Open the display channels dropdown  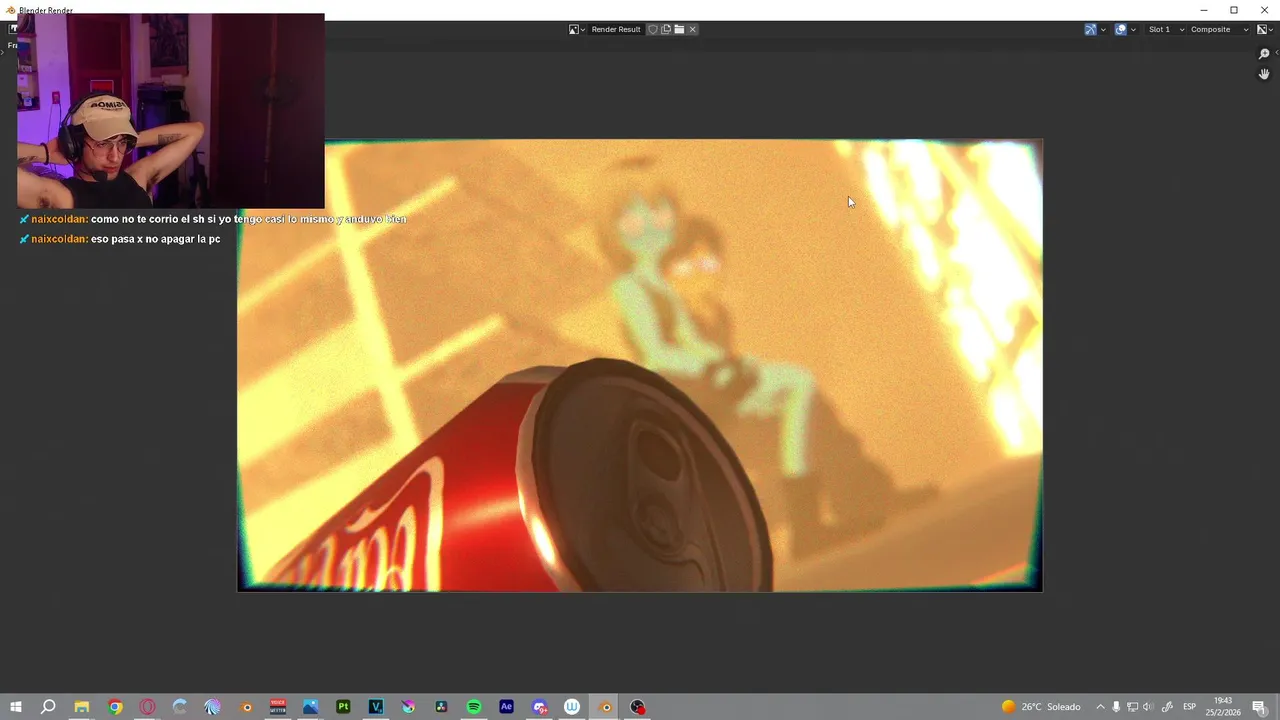click(x=1265, y=29)
